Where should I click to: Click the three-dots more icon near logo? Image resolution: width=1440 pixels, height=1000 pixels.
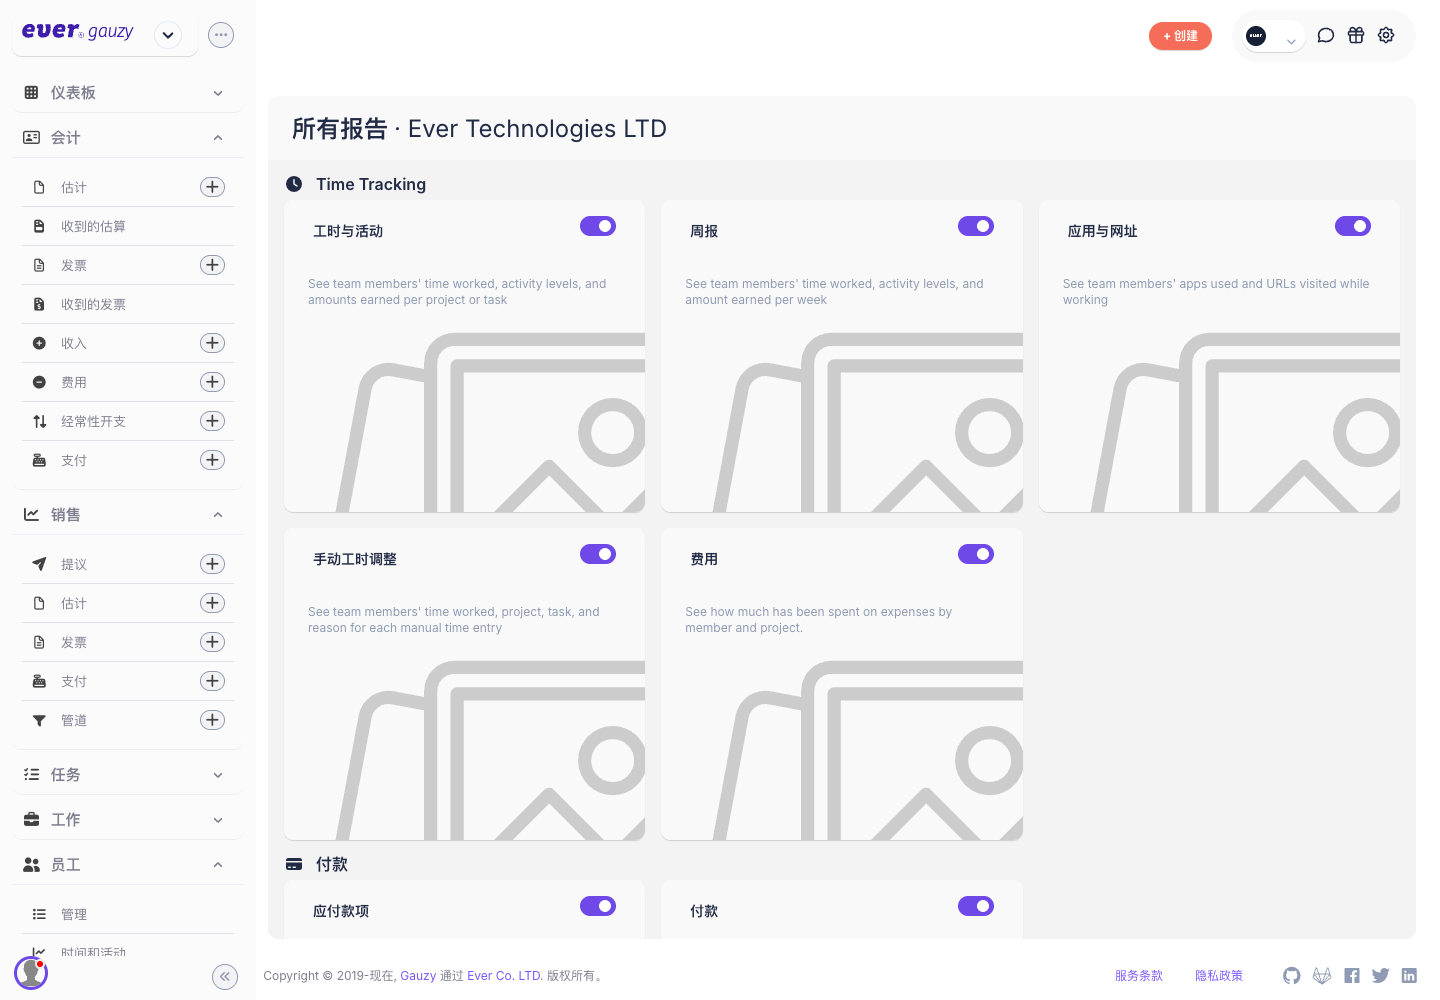221,35
